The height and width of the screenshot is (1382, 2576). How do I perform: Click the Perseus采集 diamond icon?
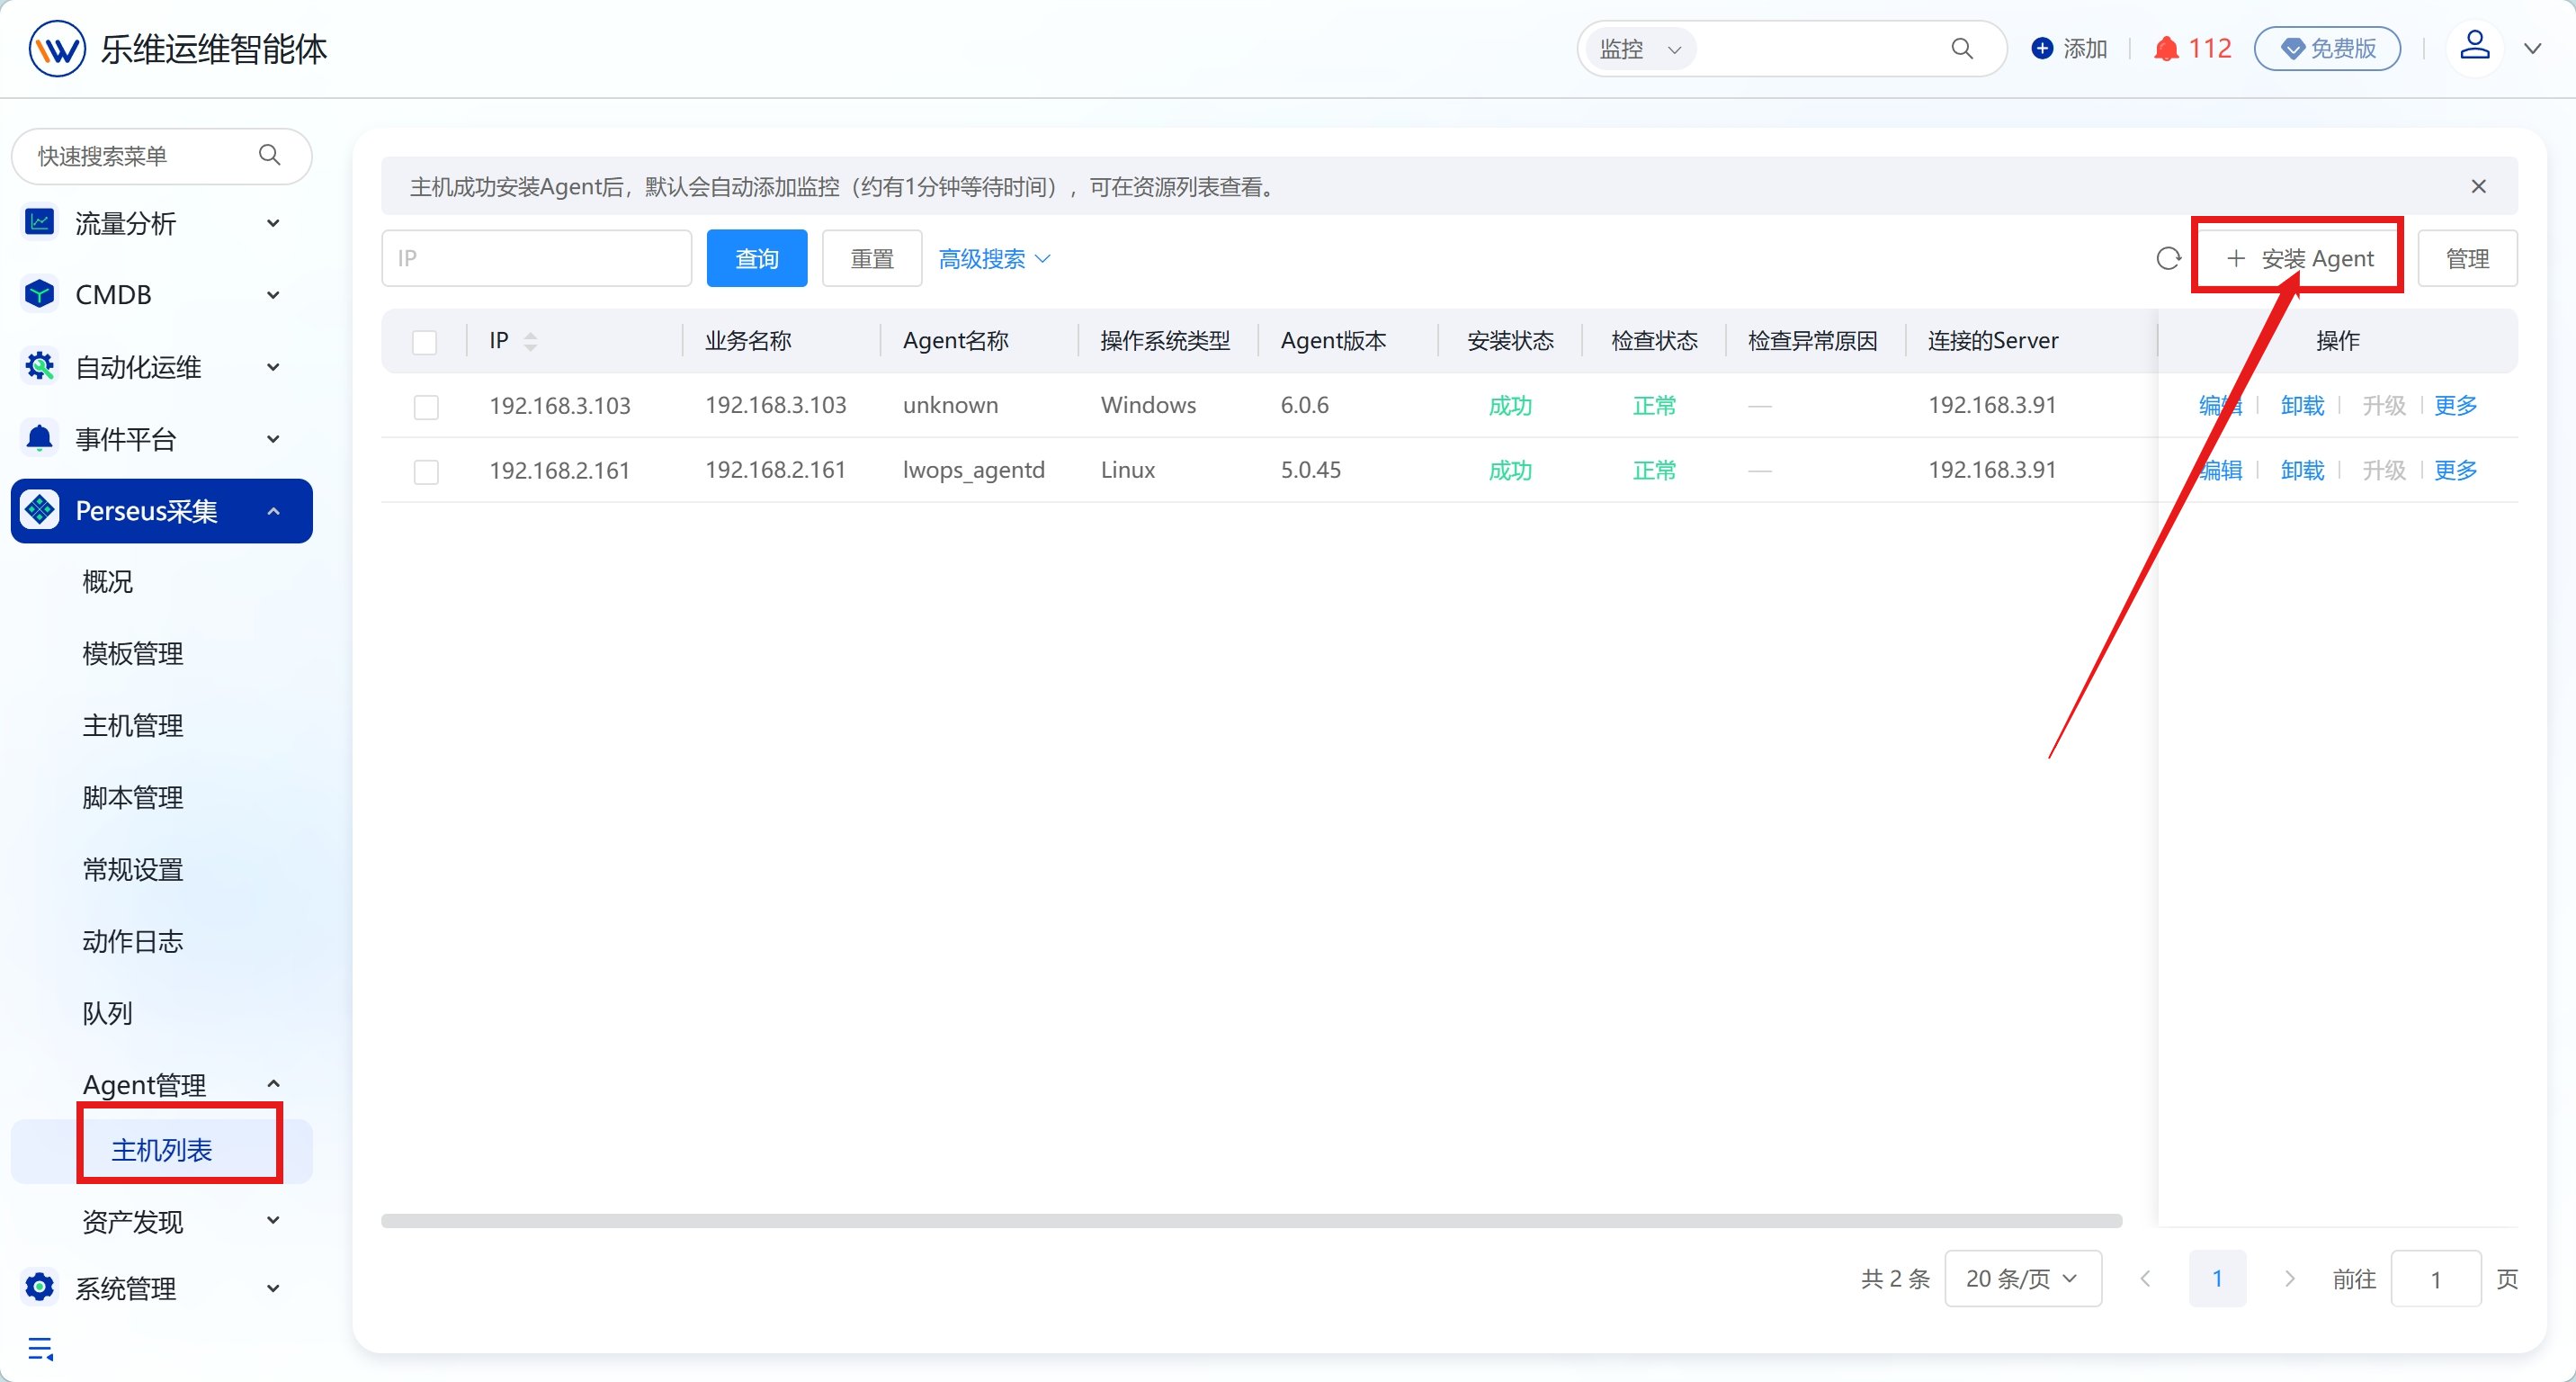40,510
